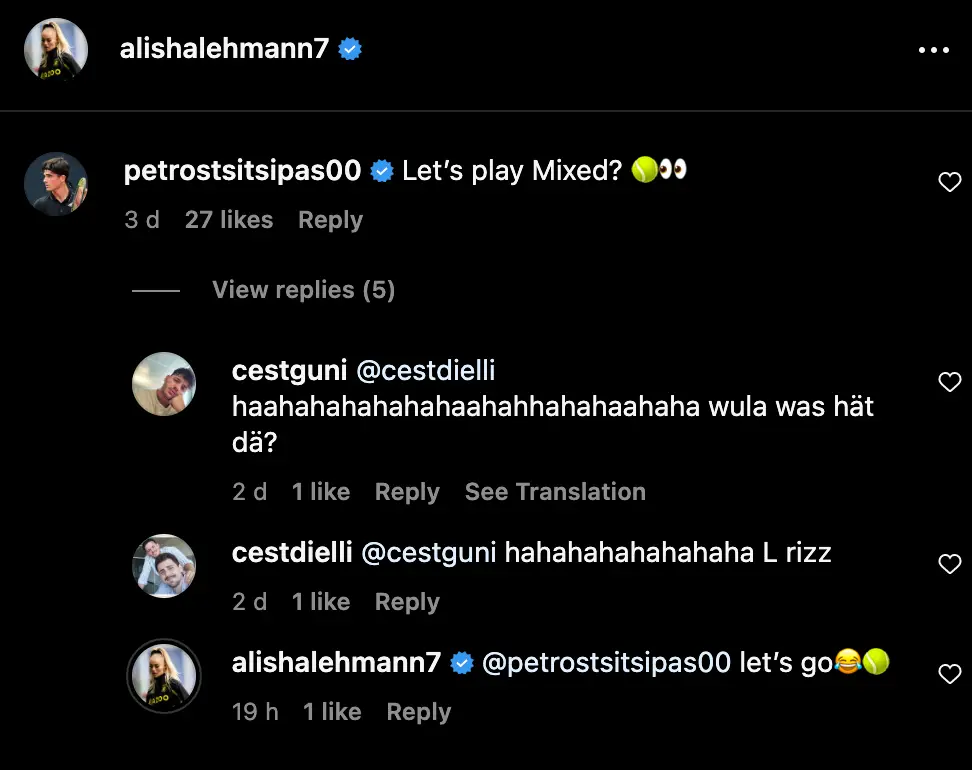Click alishalehmann7's profile thumbnail at the top
This screenshot has width=972, height=770.
[56, 47]
